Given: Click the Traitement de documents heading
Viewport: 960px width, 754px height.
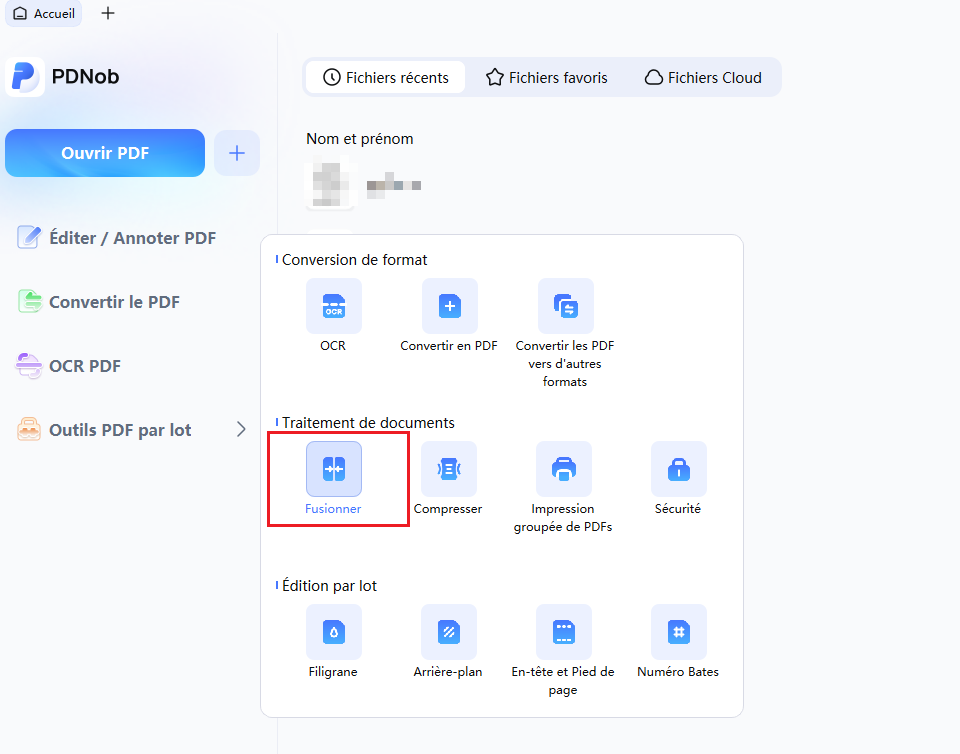Looking at the screenshot, I should click(x=368, y=423).
